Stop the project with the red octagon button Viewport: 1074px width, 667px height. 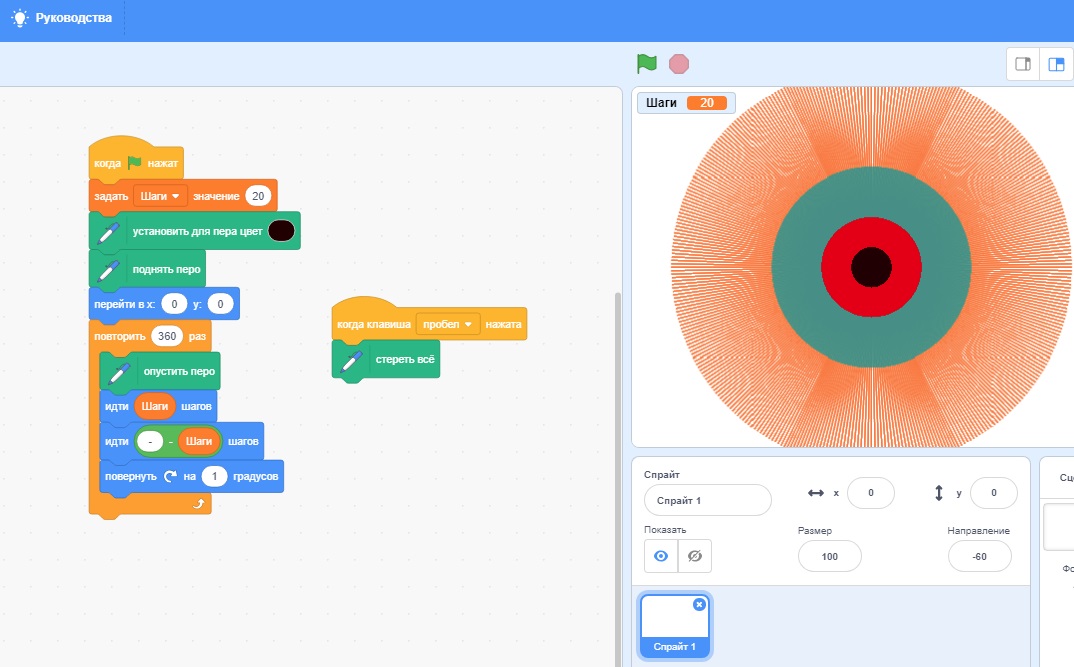679,64
